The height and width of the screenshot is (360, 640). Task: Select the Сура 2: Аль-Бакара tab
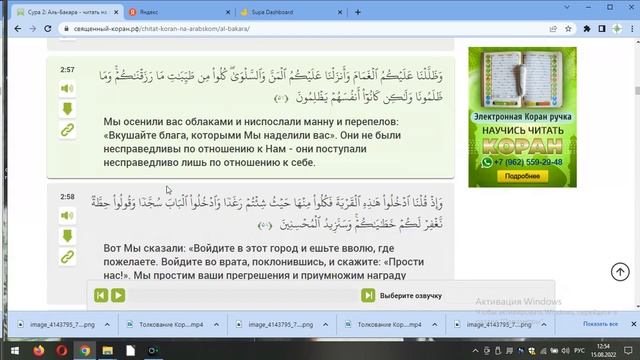(67, 12)
